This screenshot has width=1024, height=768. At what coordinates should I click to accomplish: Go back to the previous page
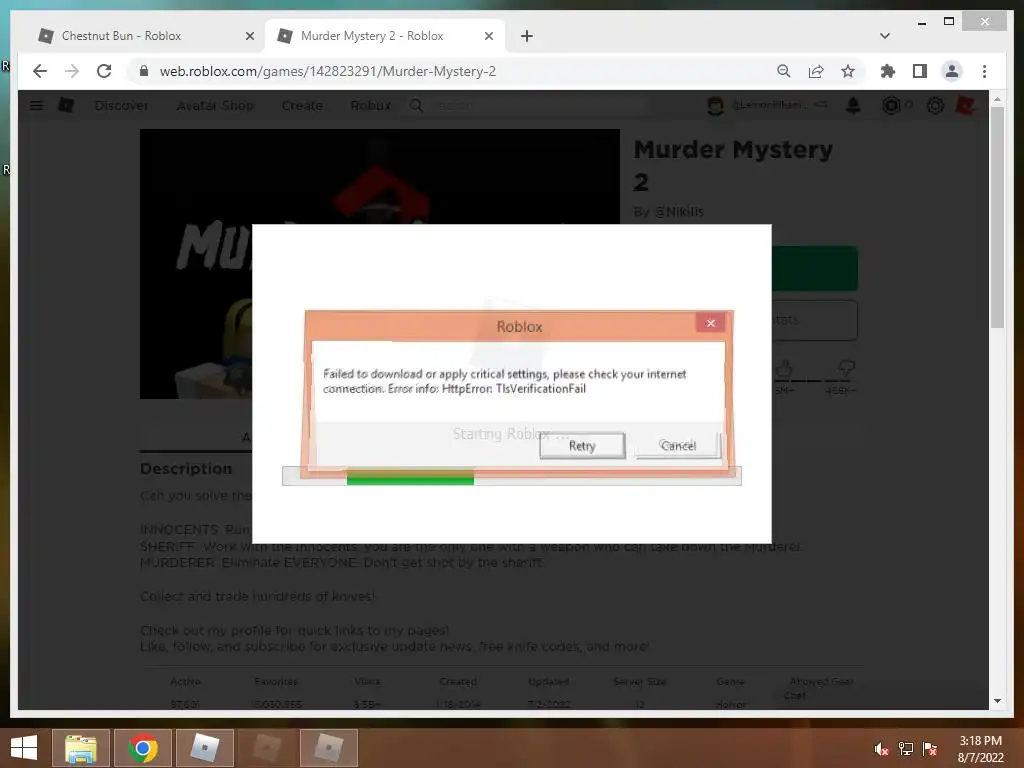tap(40, 71)
